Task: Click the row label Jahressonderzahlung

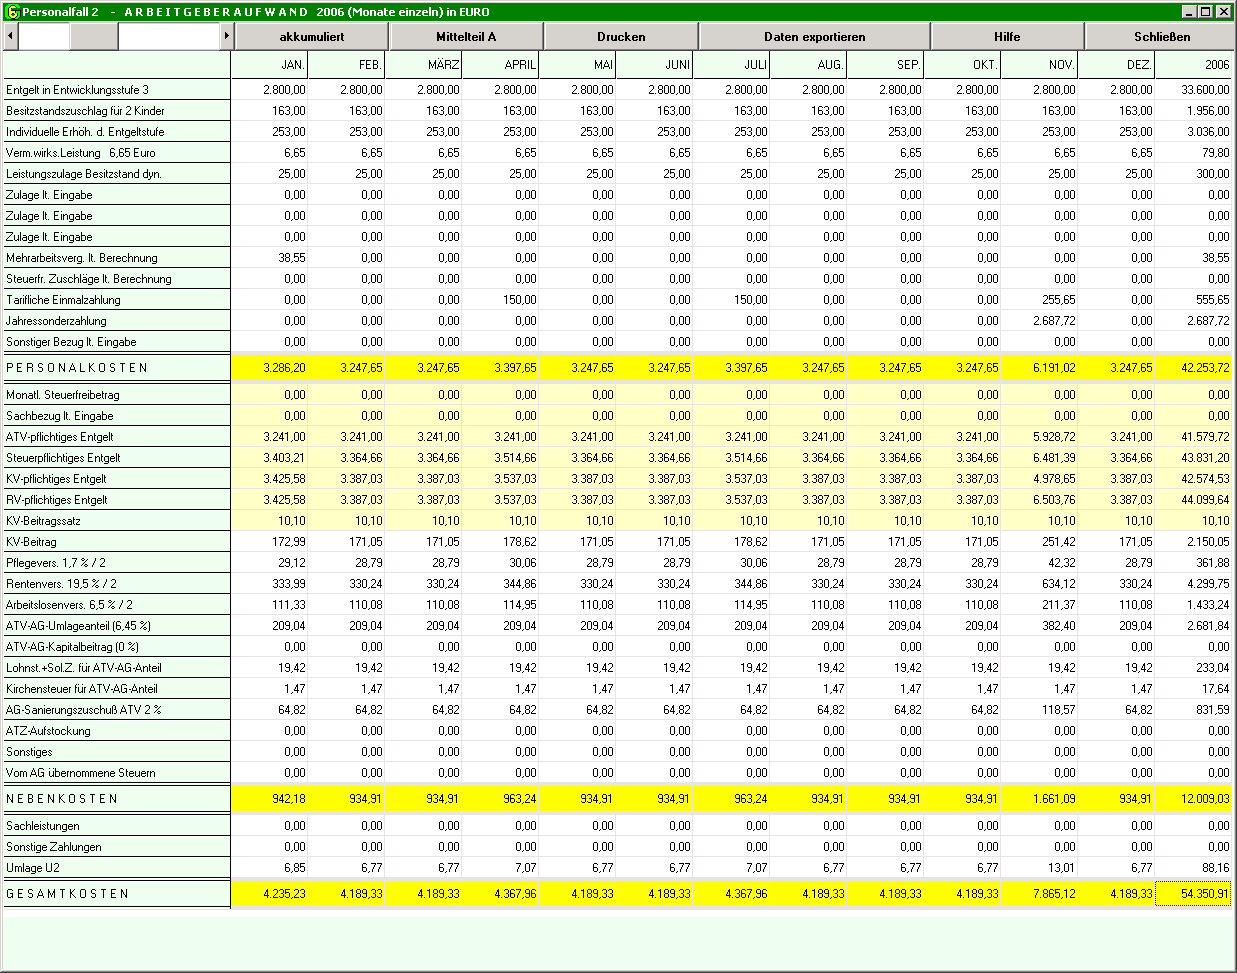Action: click(x=117, y=321)
